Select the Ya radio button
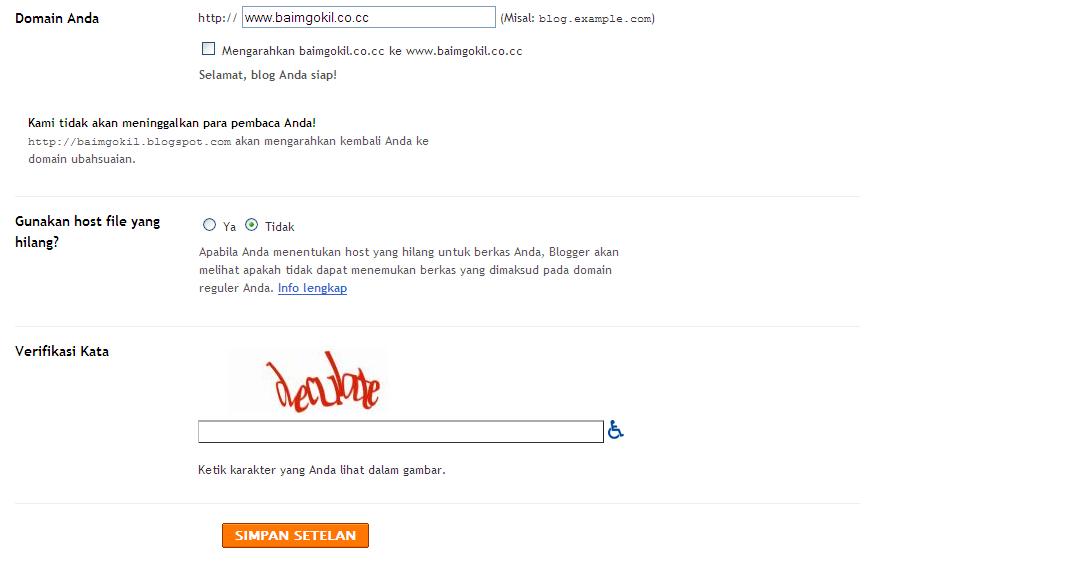 click(209, 224)
